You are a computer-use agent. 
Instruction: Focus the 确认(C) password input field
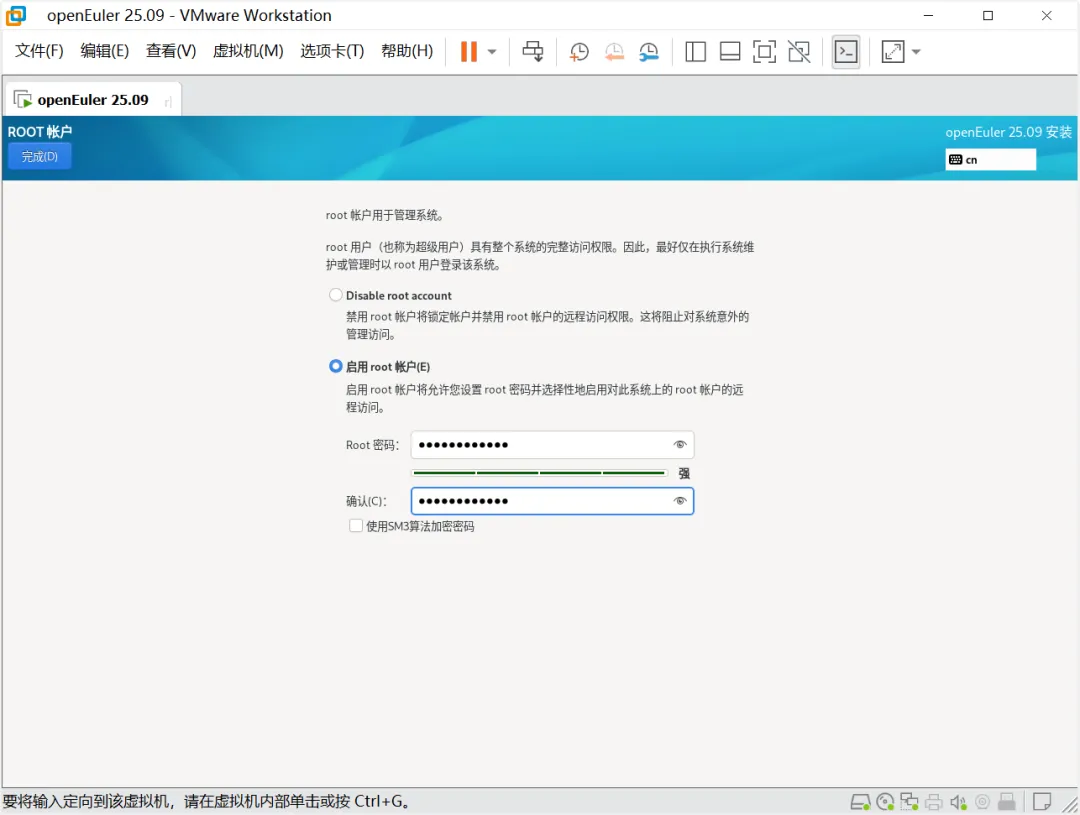tap(552, 501)
